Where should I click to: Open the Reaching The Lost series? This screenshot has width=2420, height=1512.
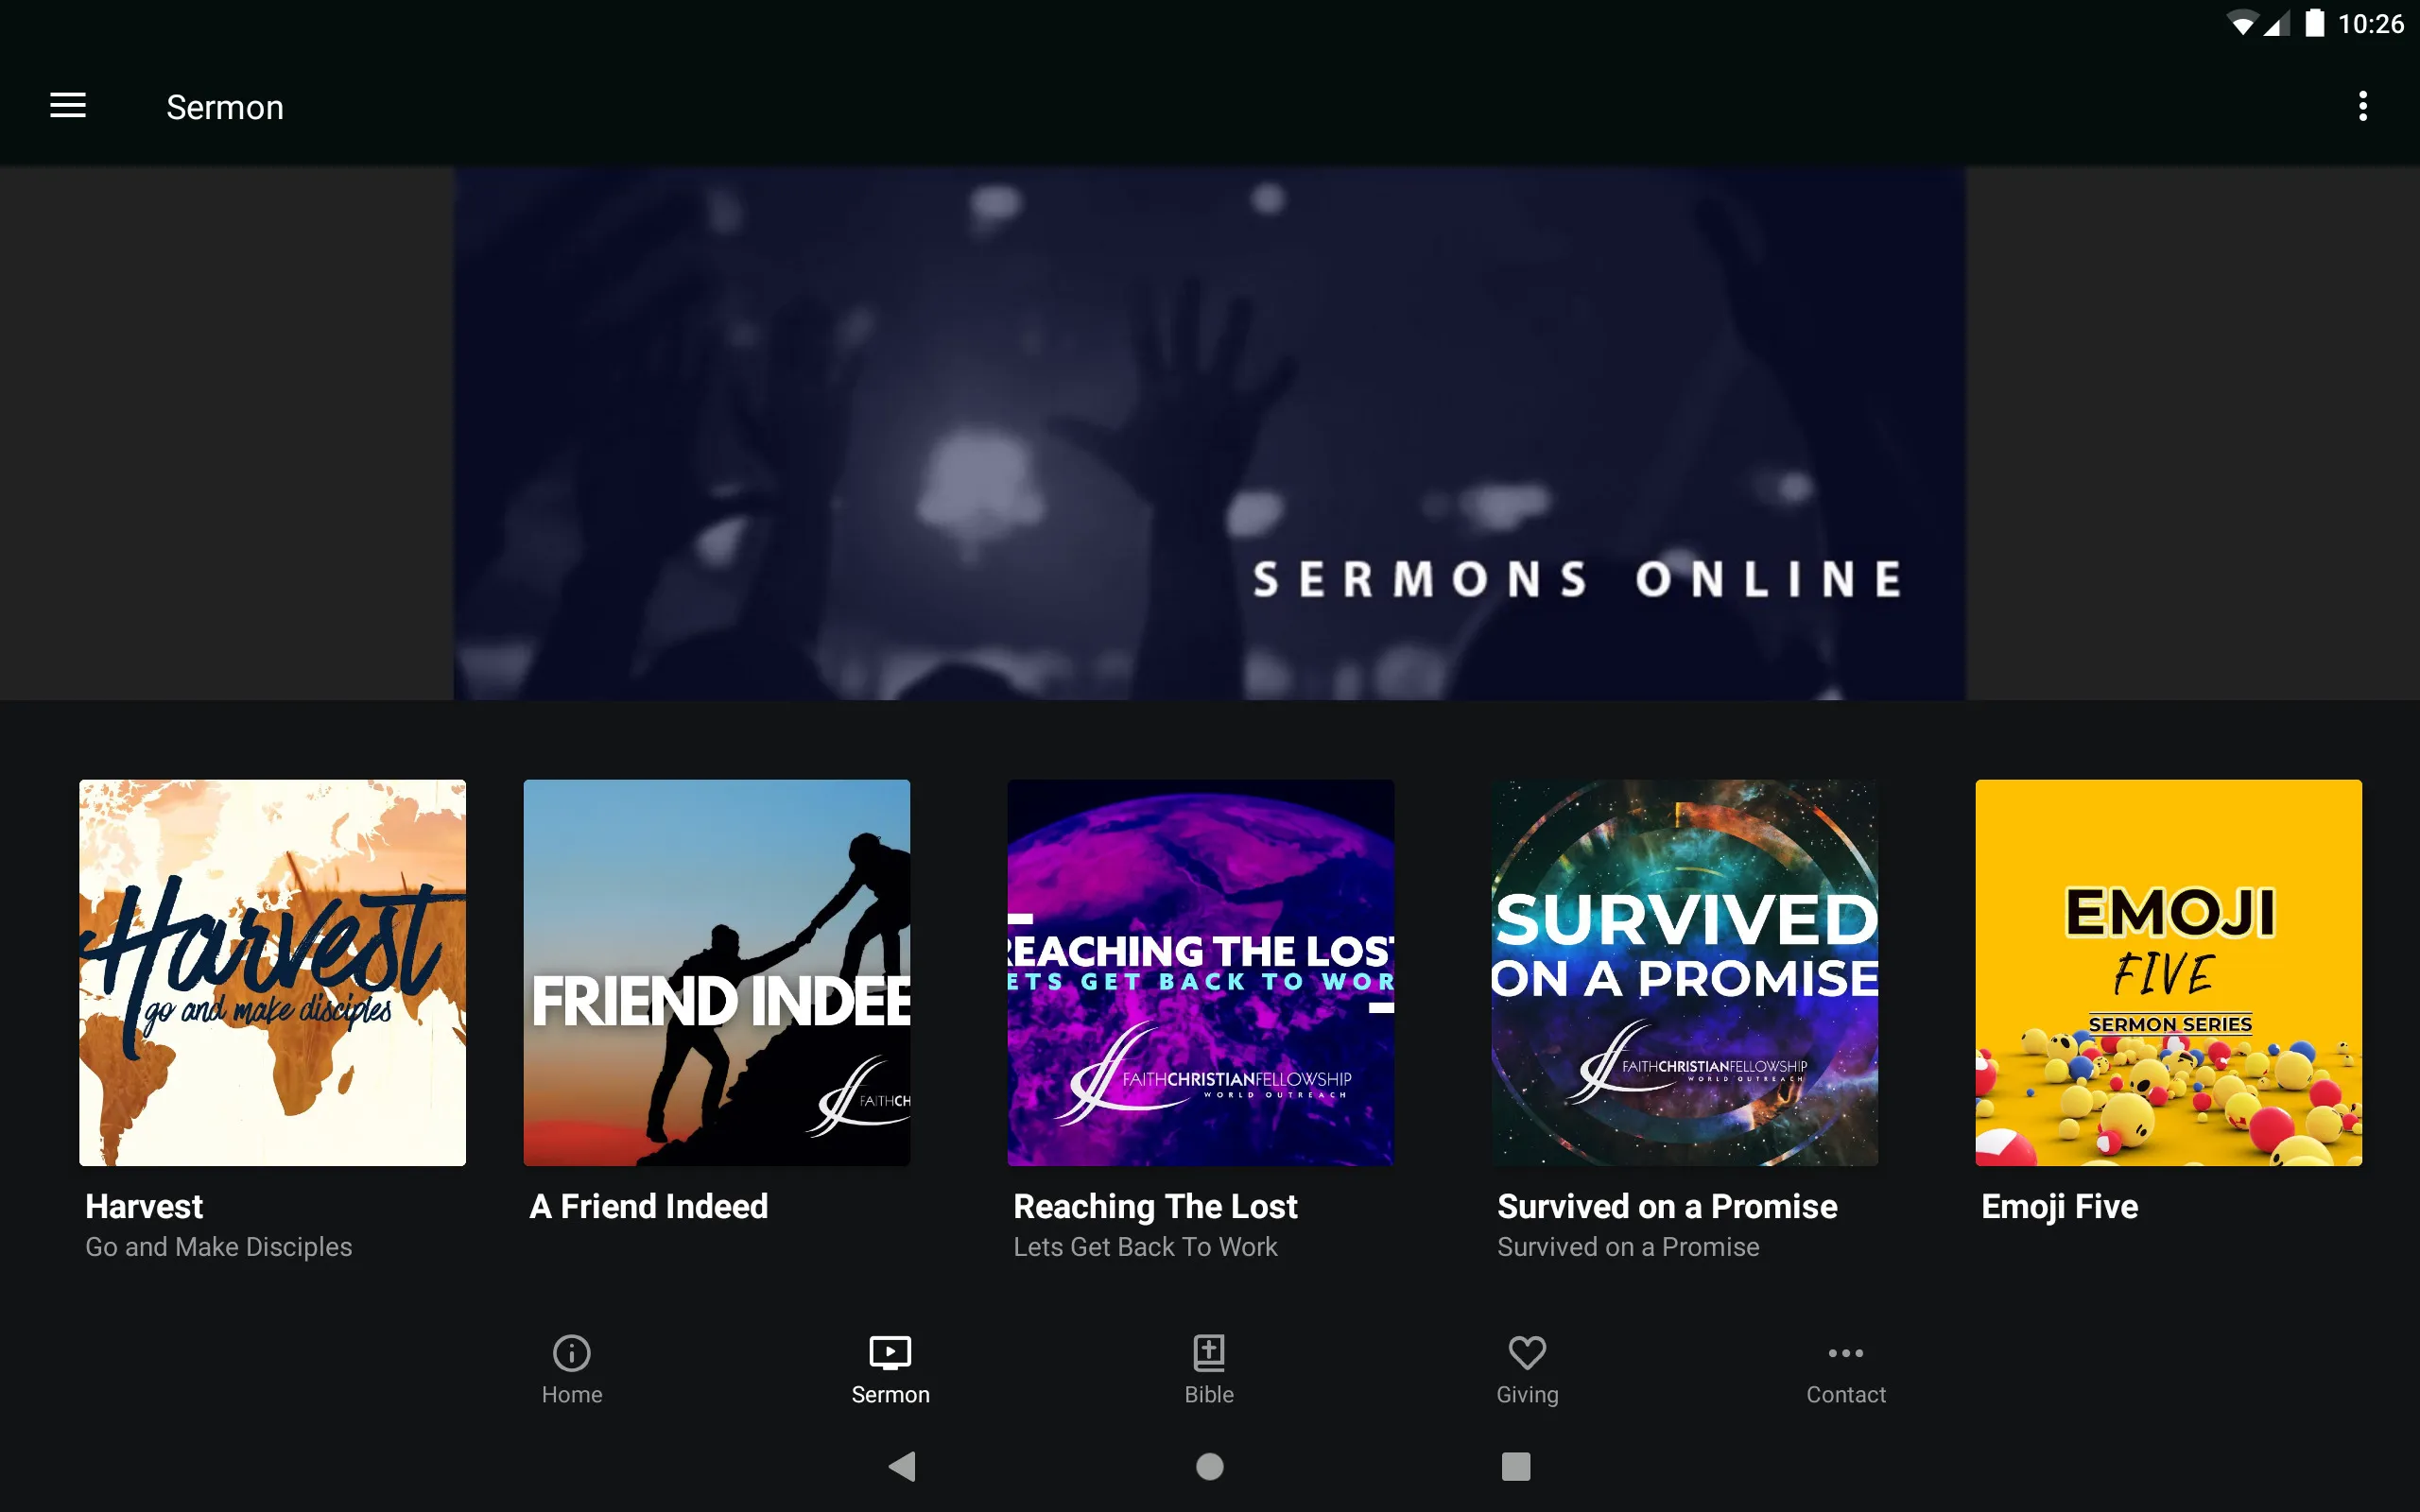coord(1201,972)
